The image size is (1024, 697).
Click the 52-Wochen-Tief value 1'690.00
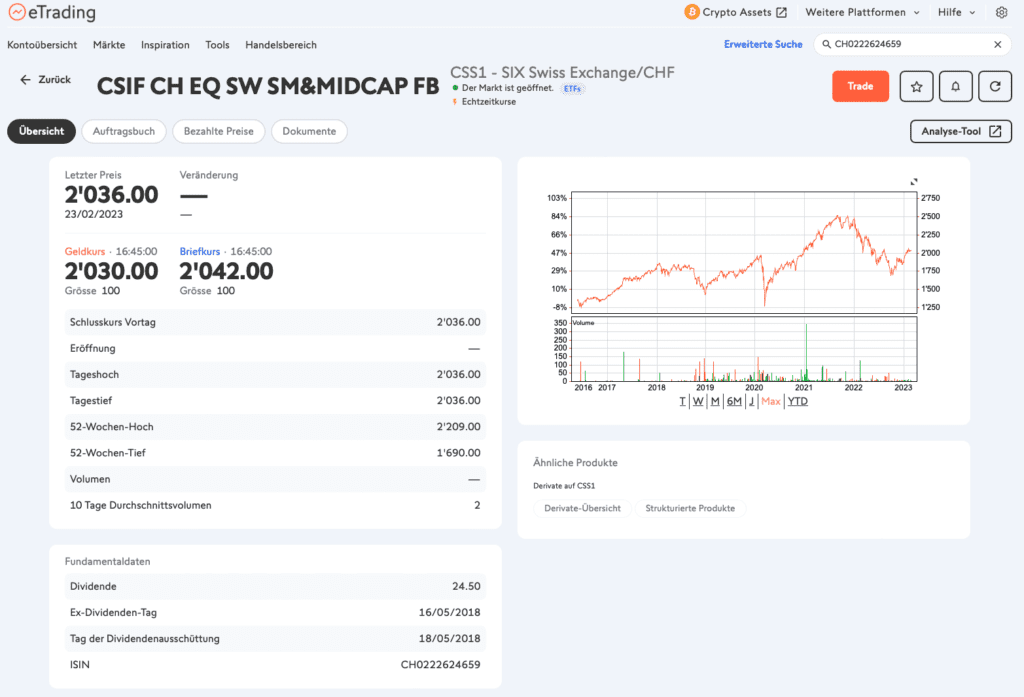[458, 453]
